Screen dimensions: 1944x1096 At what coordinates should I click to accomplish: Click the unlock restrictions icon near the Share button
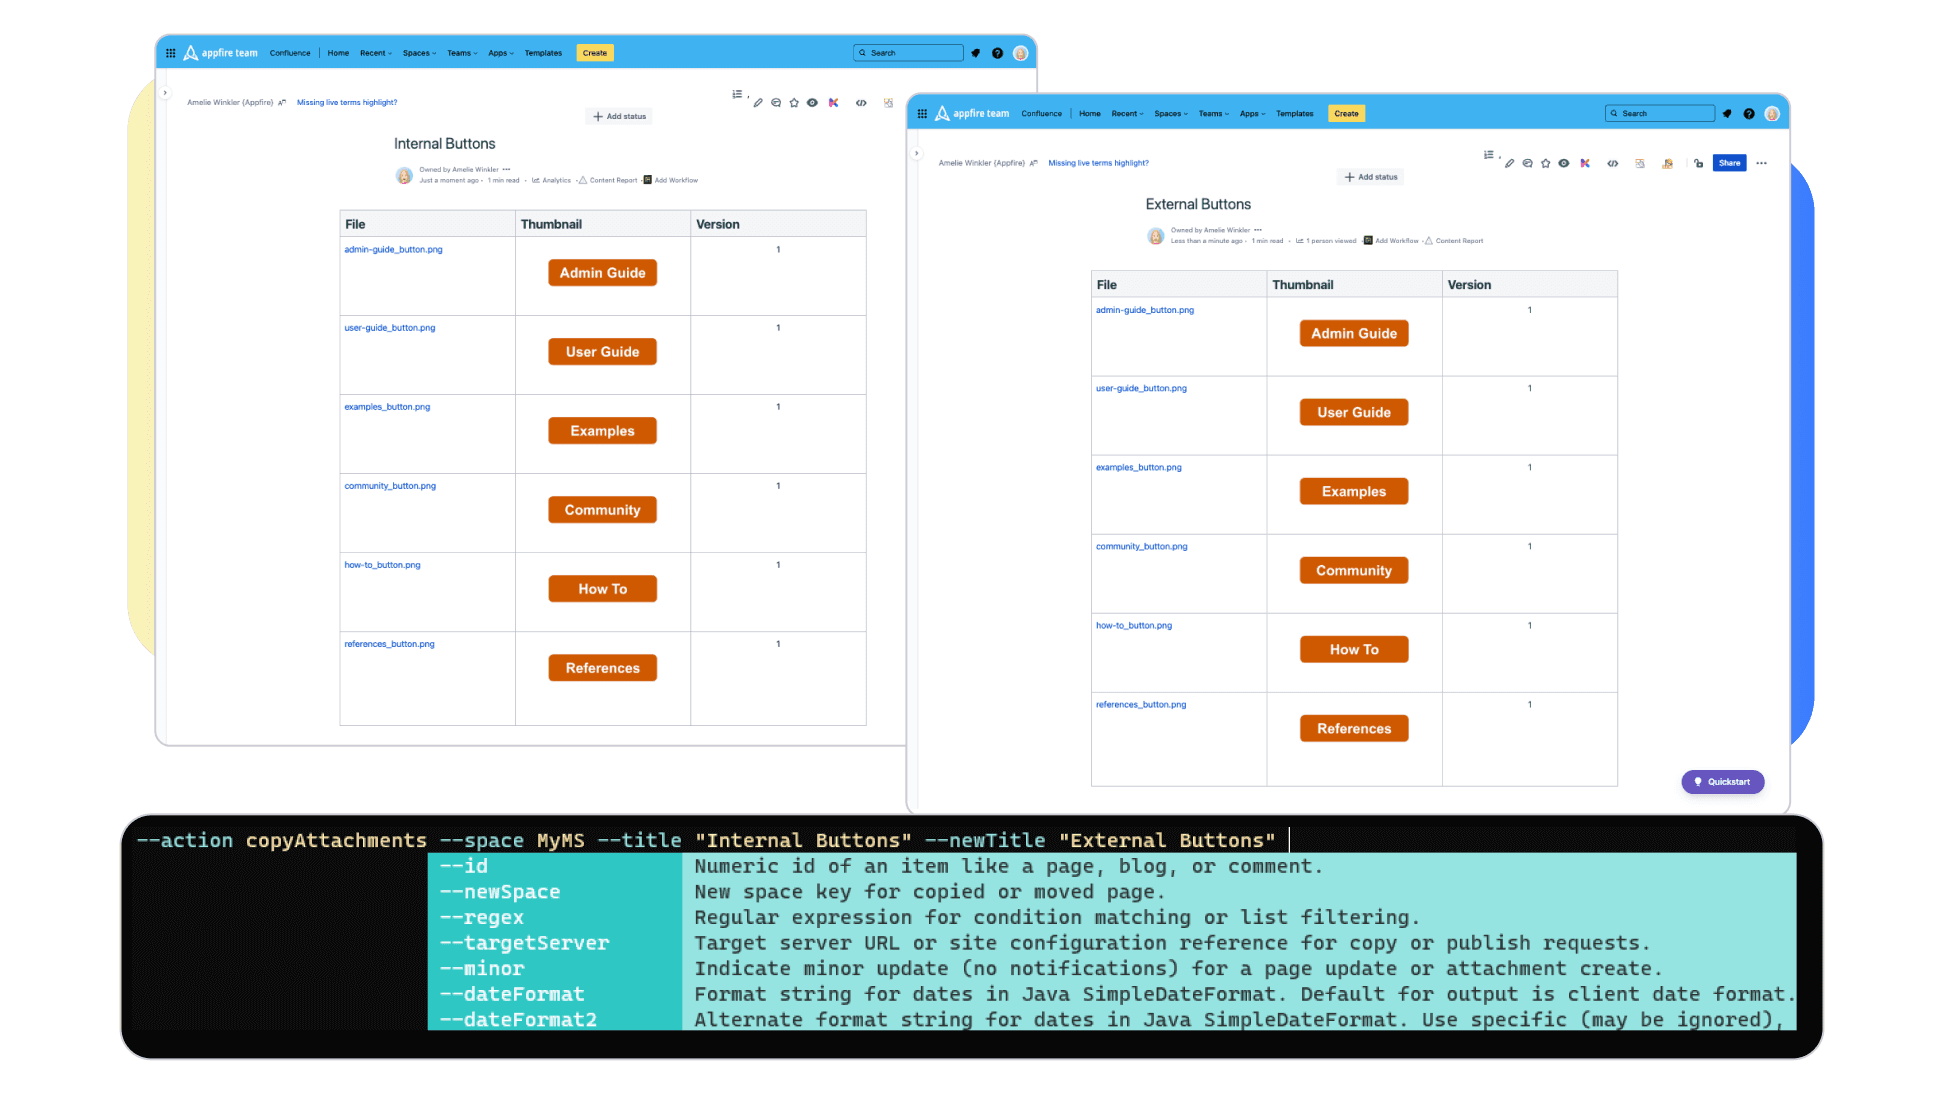point(1699,163)
